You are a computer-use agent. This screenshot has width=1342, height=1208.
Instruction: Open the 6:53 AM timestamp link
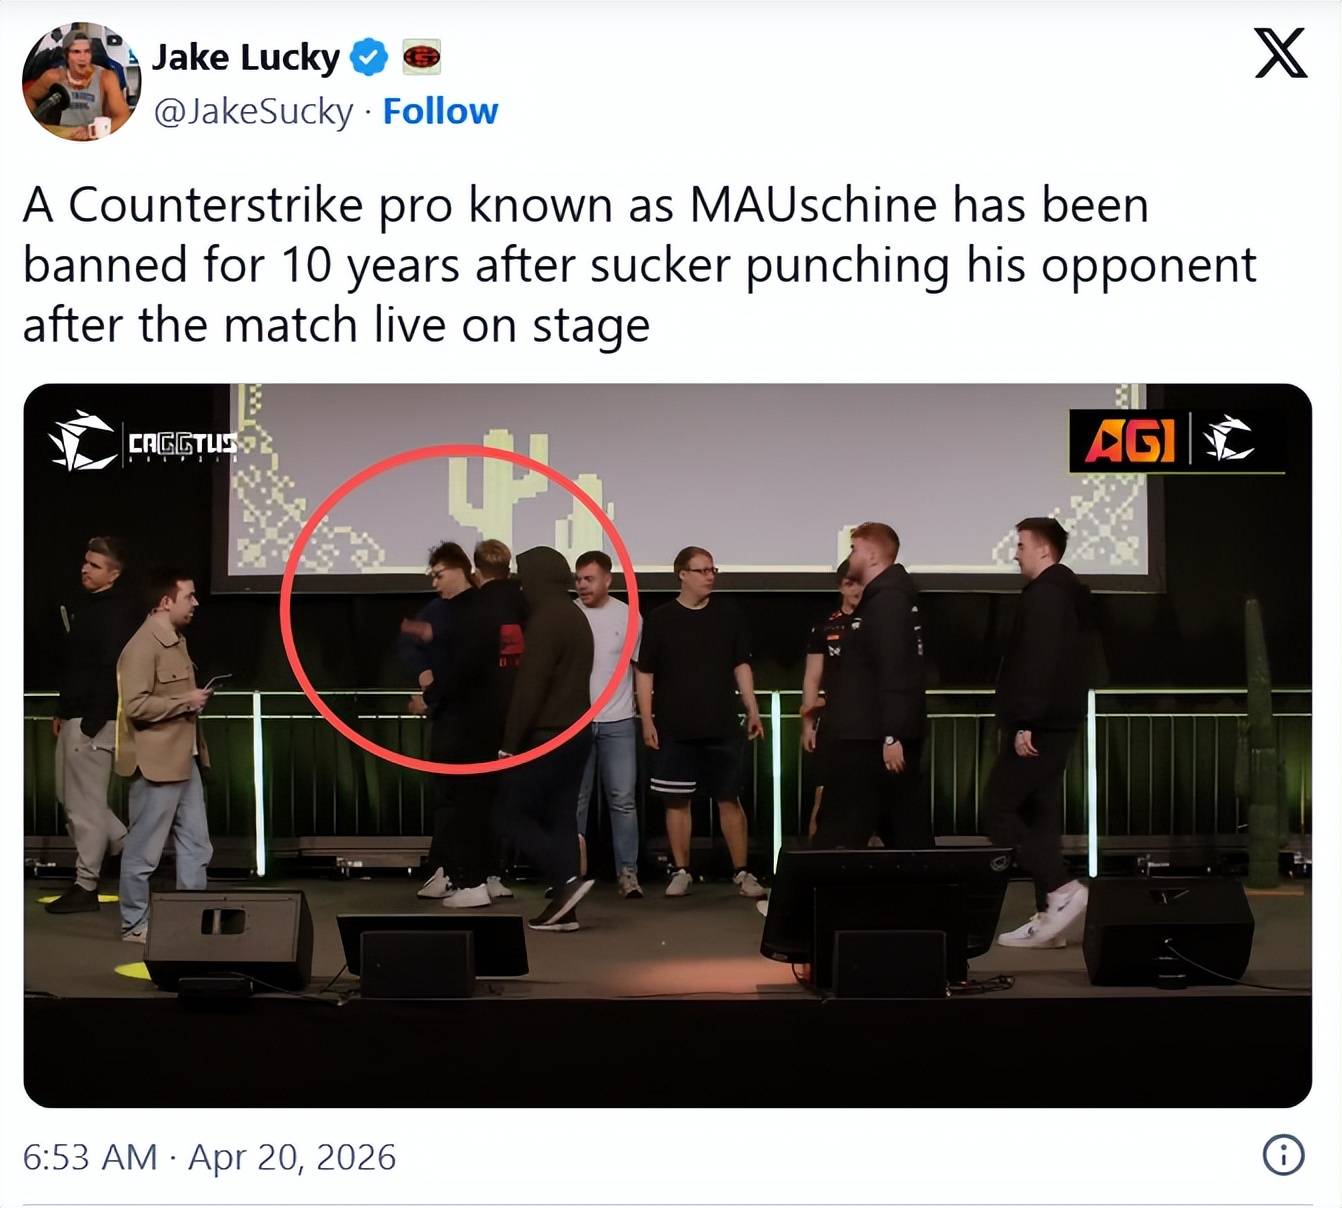(90, 1157)
